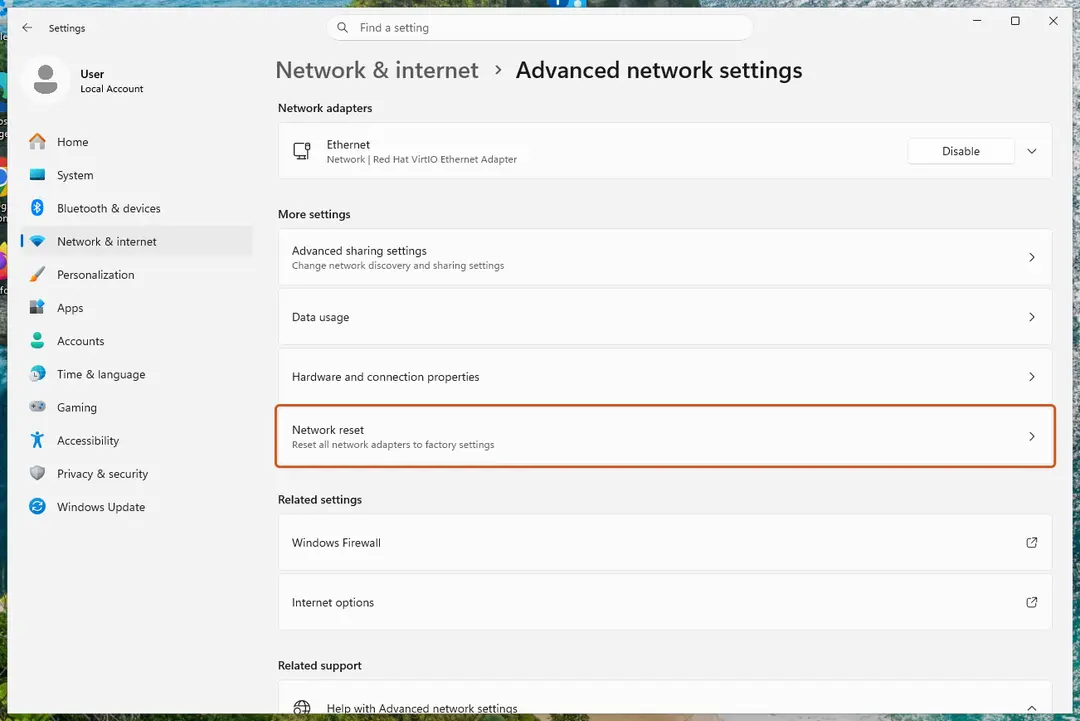Click the Bluetooth icon in sidebar
This screenshot has height=721, width=1080.
[x=37, y=207]
